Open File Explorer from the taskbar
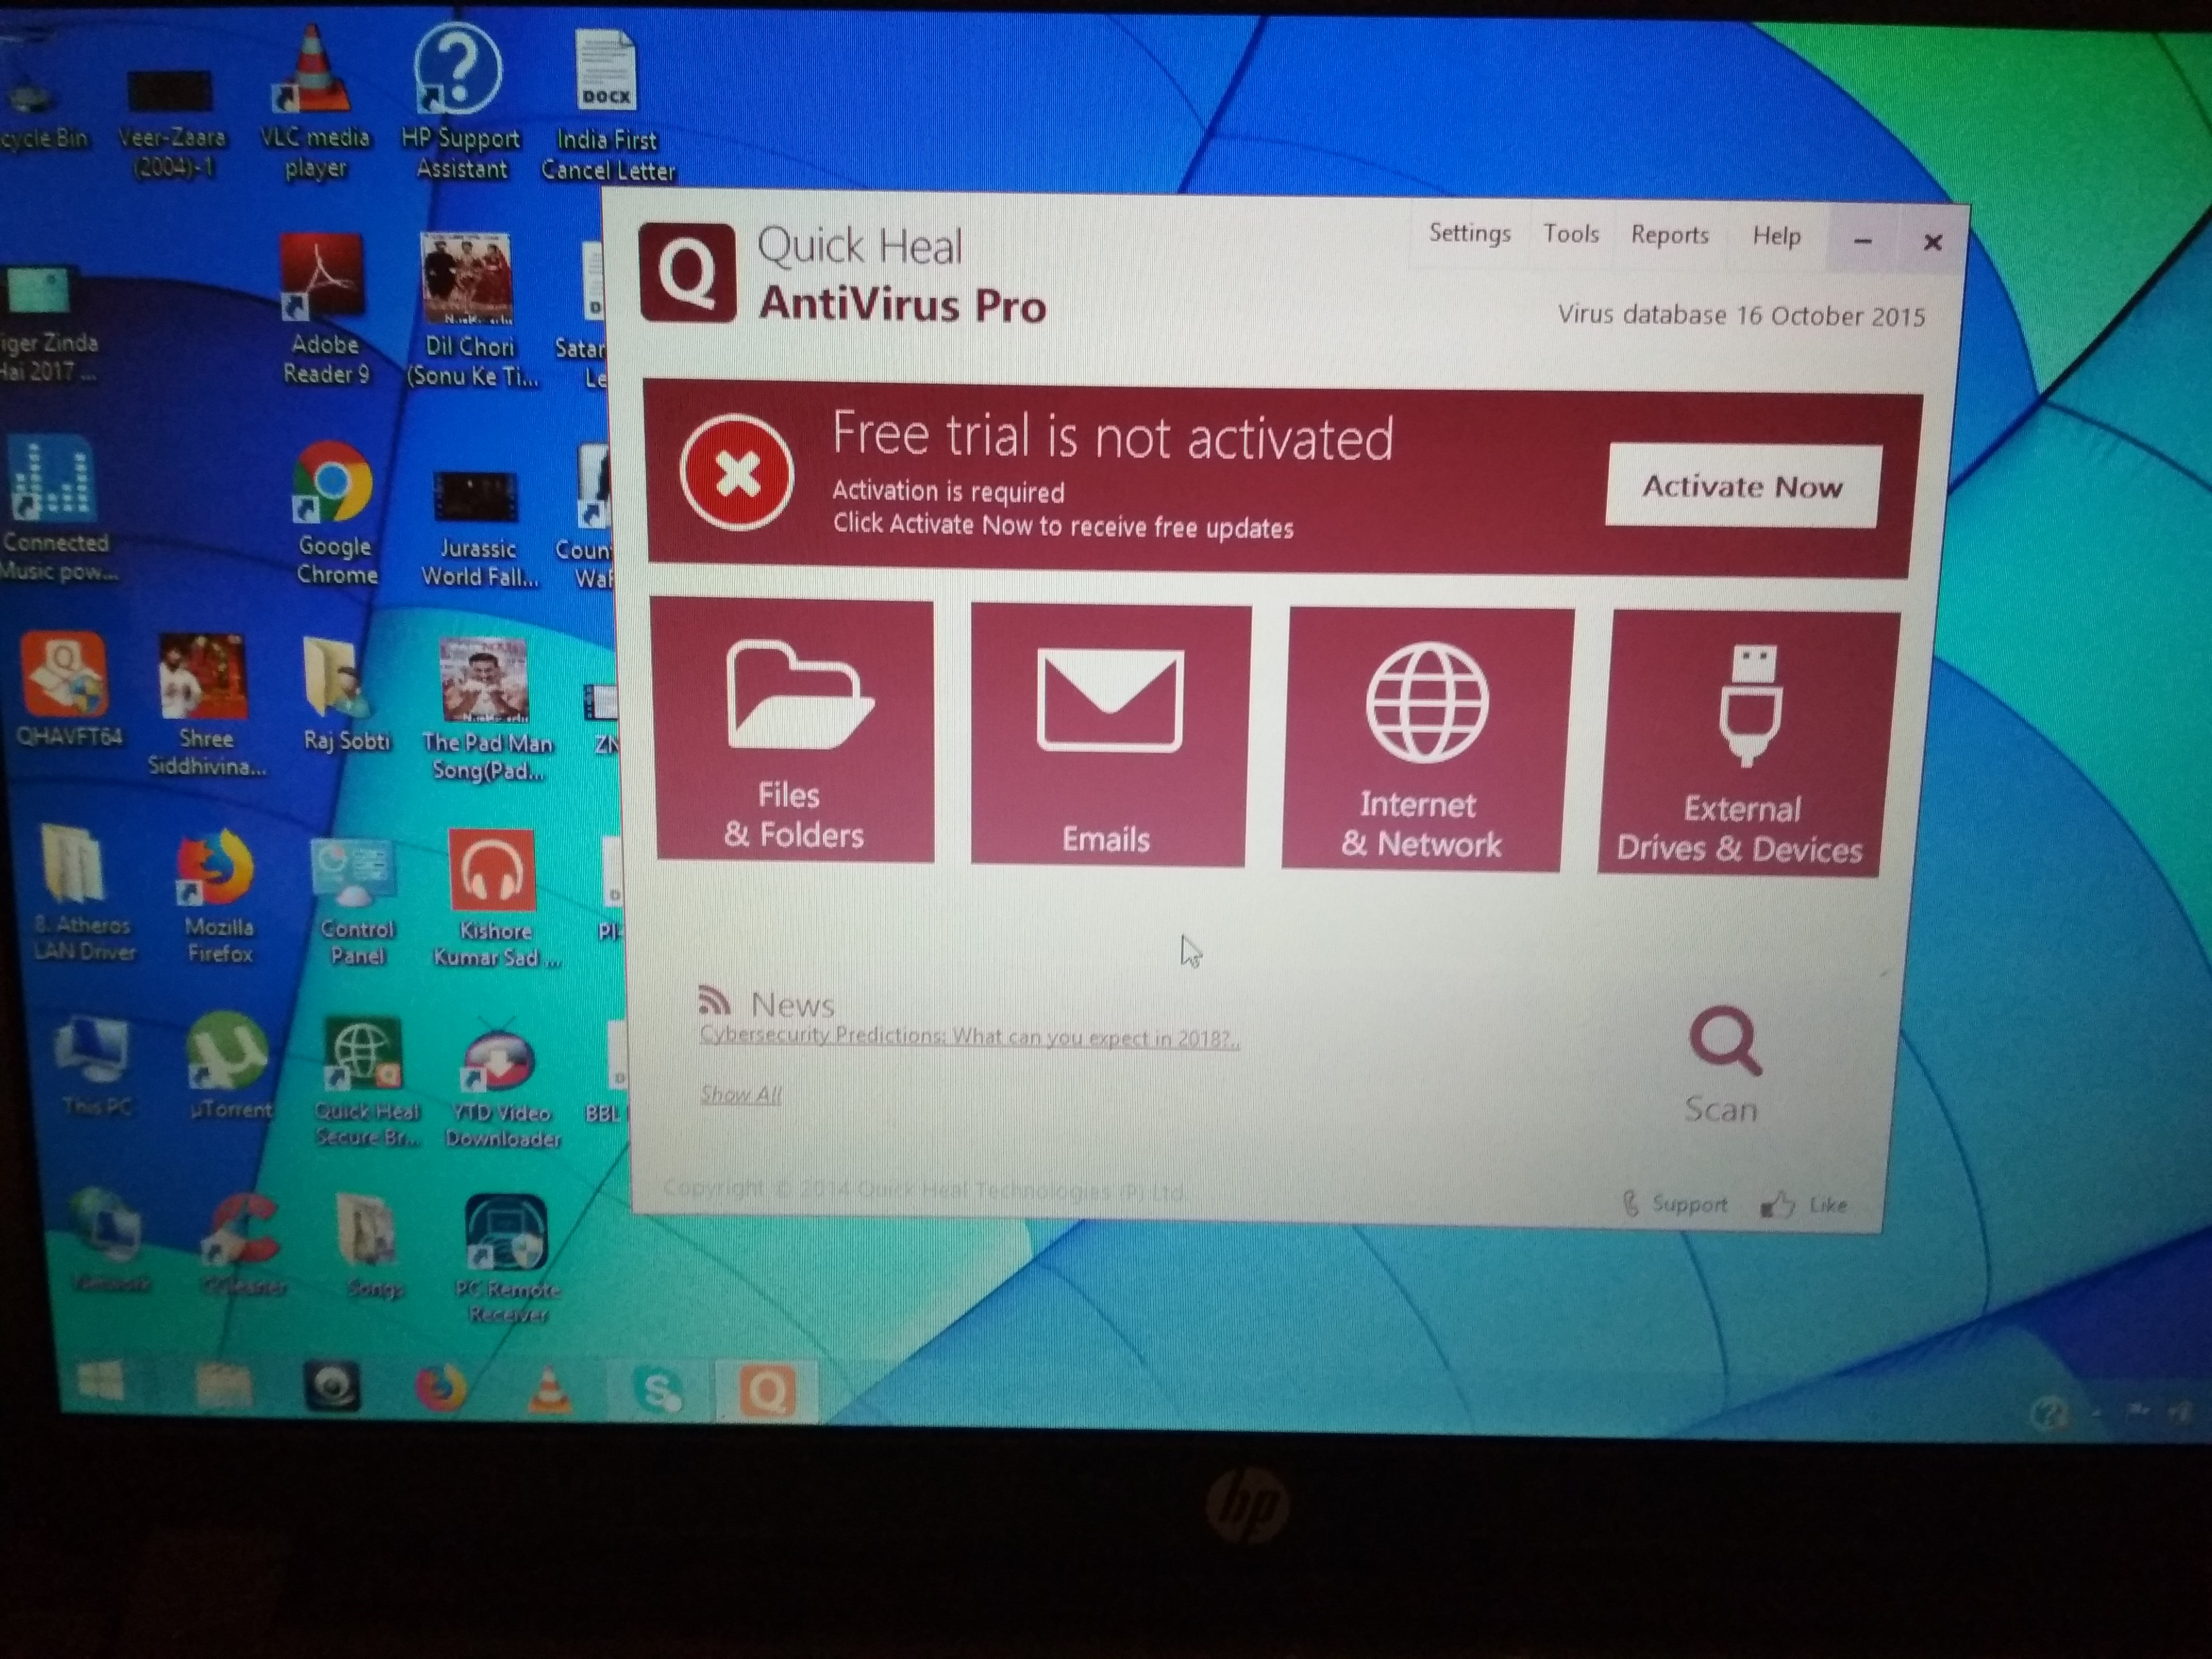 point(224,1384)
